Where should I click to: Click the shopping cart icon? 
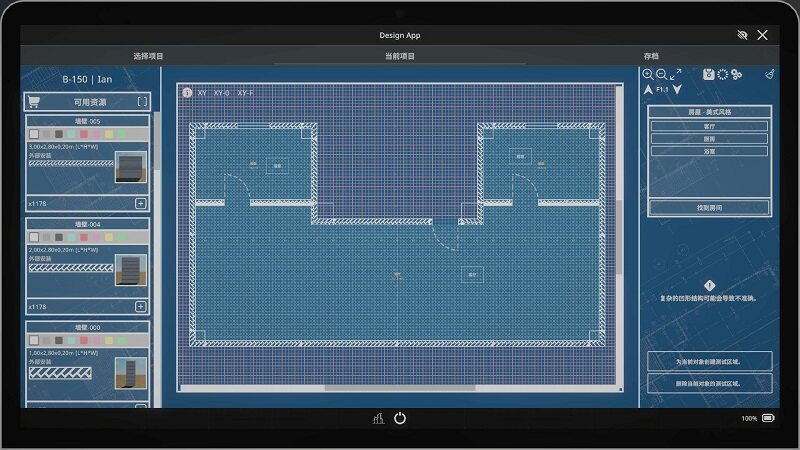(34, 102)
